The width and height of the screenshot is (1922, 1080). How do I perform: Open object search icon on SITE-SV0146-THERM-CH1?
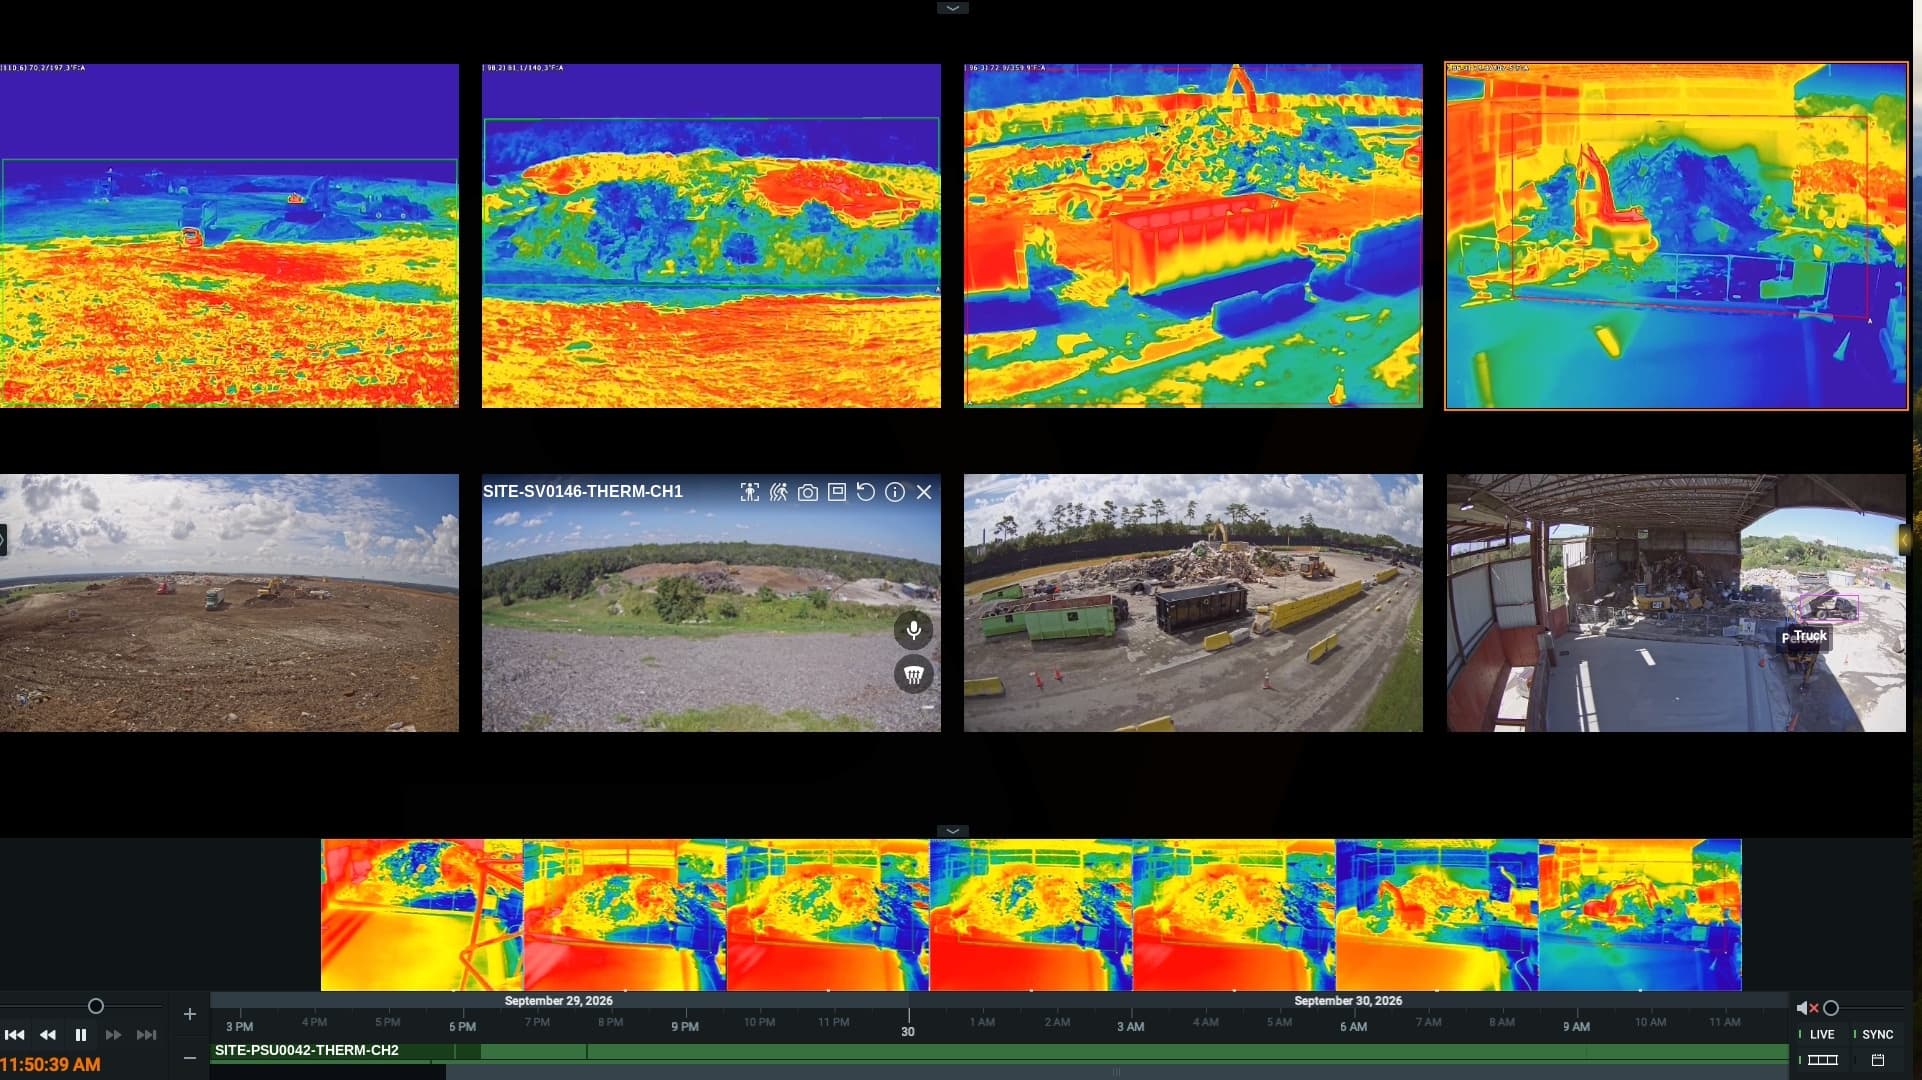[749, 492]
